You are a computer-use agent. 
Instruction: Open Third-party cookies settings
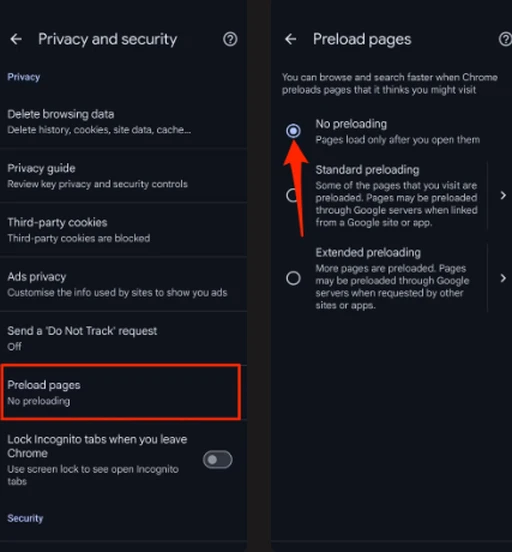123,230
